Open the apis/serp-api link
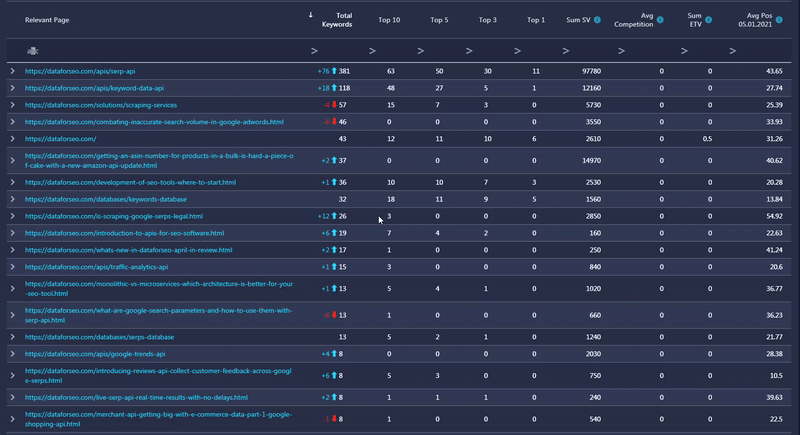Image resolution: width=800 pixels, height=435 pixels. 80,71
